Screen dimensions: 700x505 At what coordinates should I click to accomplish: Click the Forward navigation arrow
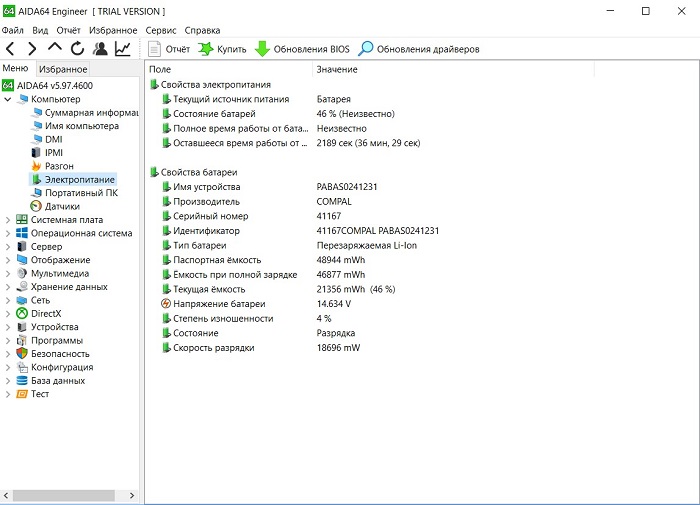pyautogui.click(x=32, y=49)
